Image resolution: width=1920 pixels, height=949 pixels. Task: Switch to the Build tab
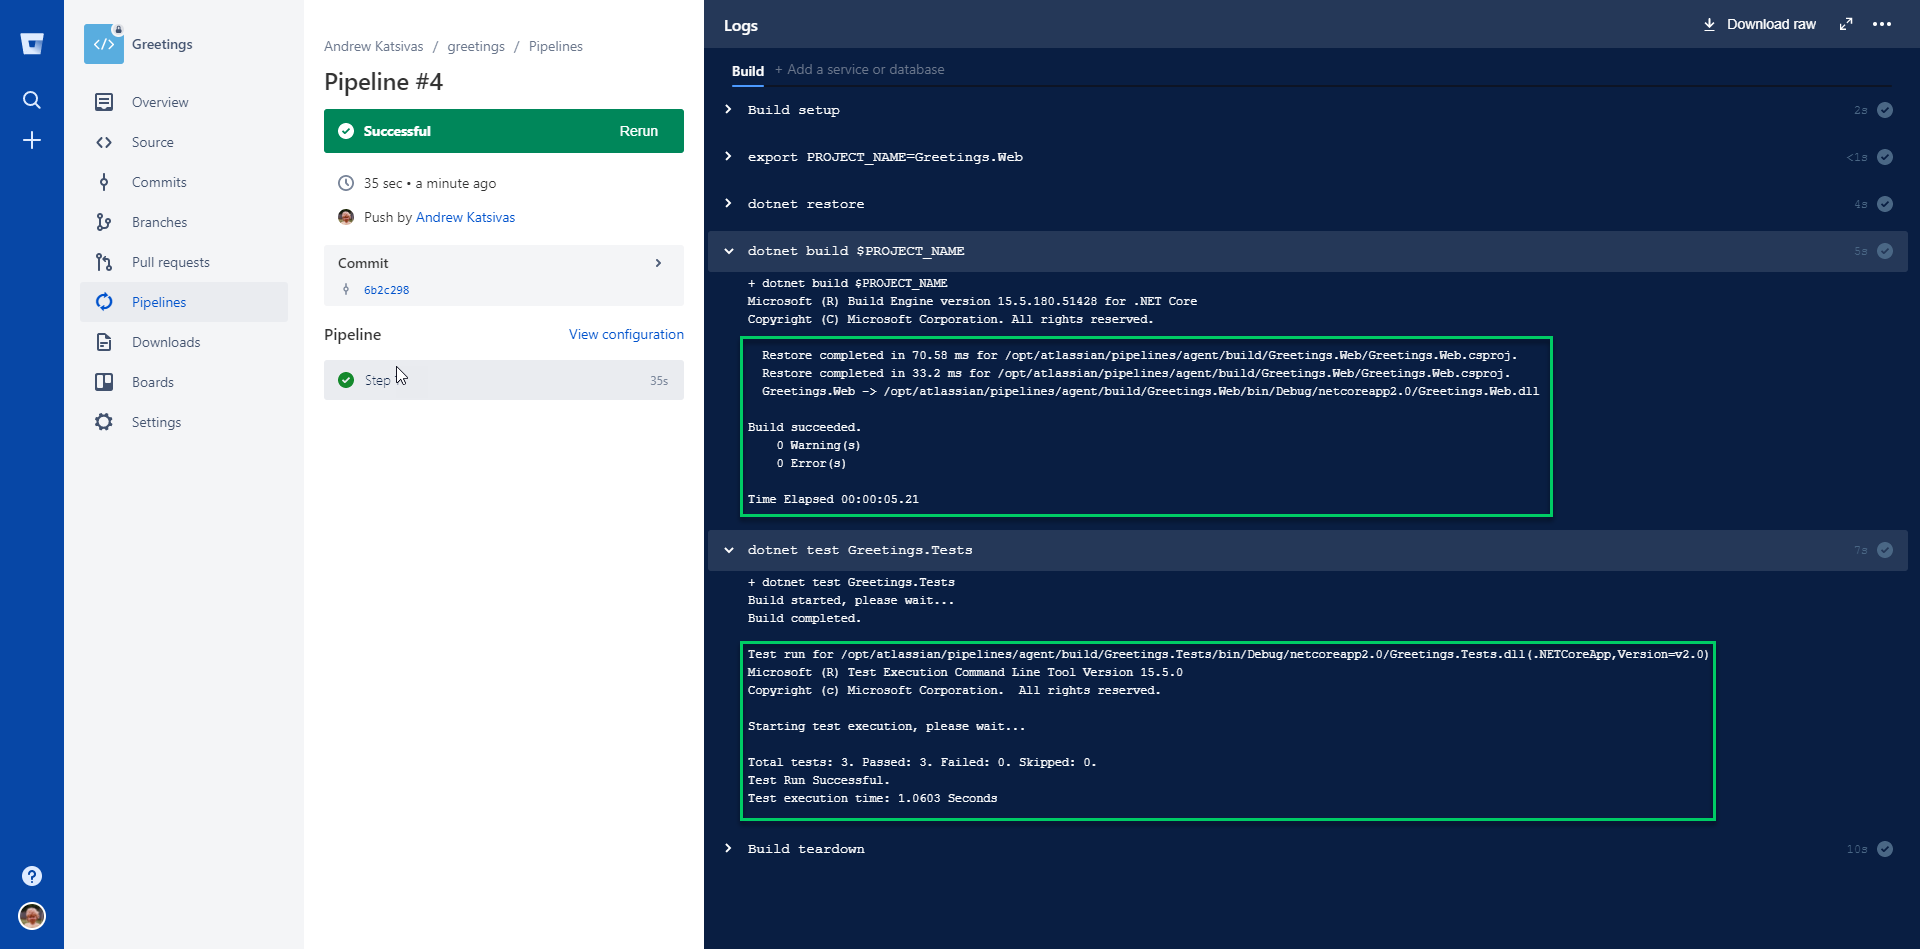point(747,70)
